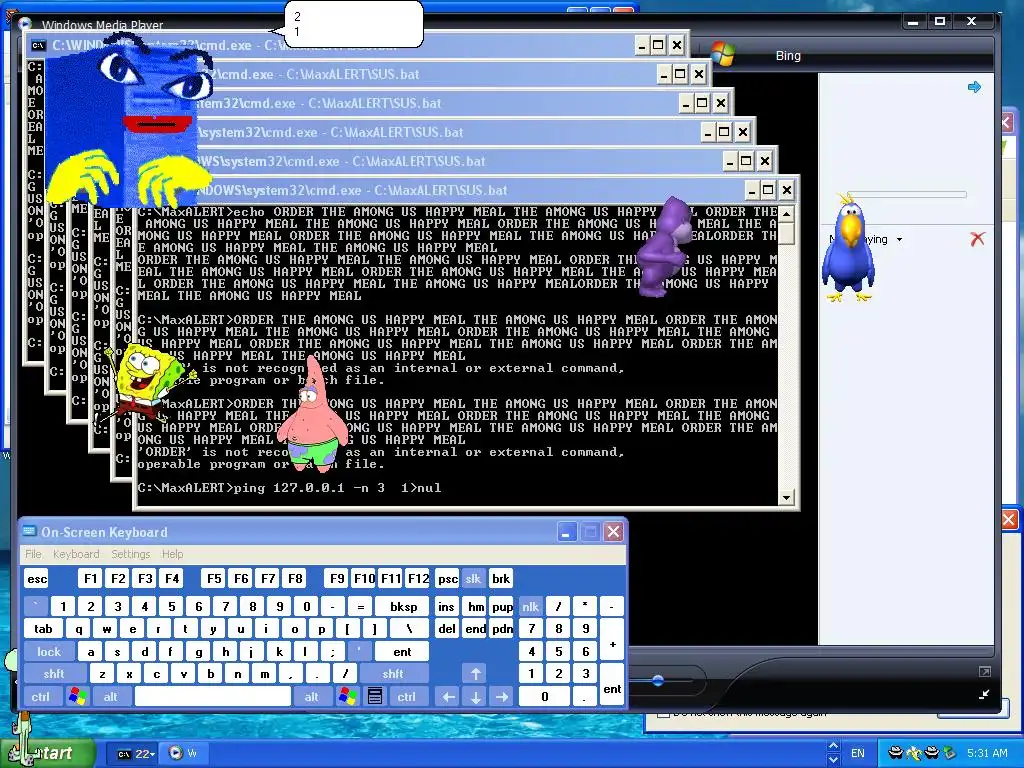Toggle the caps lock key on On-Screen Keyboard

pyautogui.click(x=49, y=651)
